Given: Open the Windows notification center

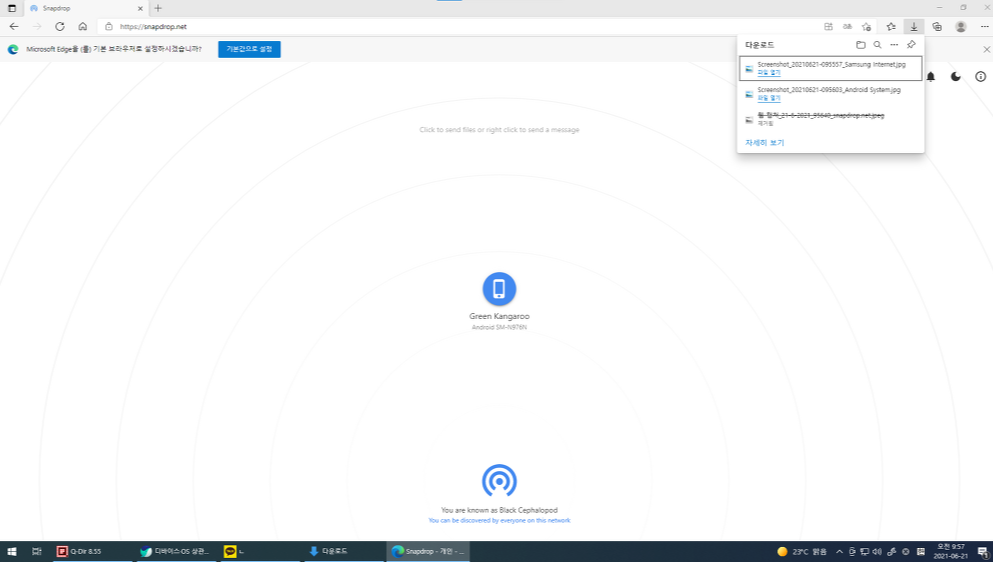Looking at the screenshot, I should point(982,551).
